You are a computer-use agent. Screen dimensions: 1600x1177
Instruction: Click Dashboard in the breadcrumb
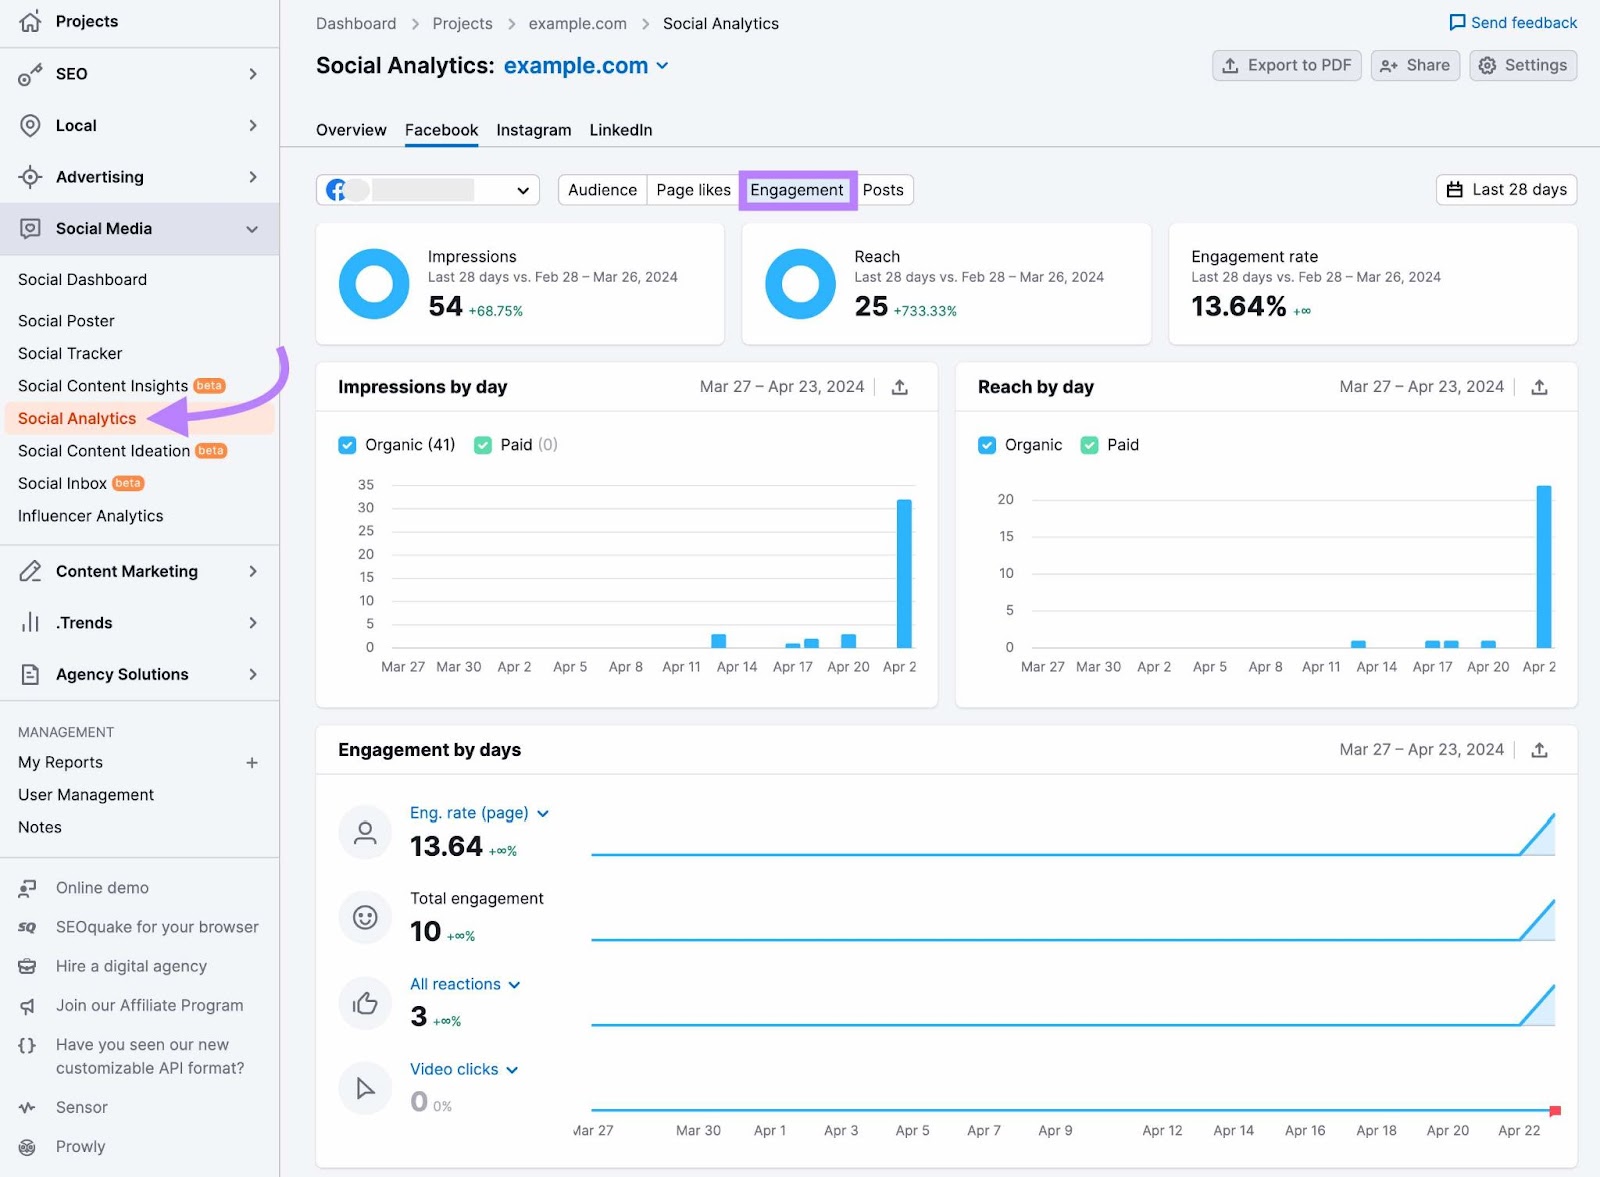(356, 23)
